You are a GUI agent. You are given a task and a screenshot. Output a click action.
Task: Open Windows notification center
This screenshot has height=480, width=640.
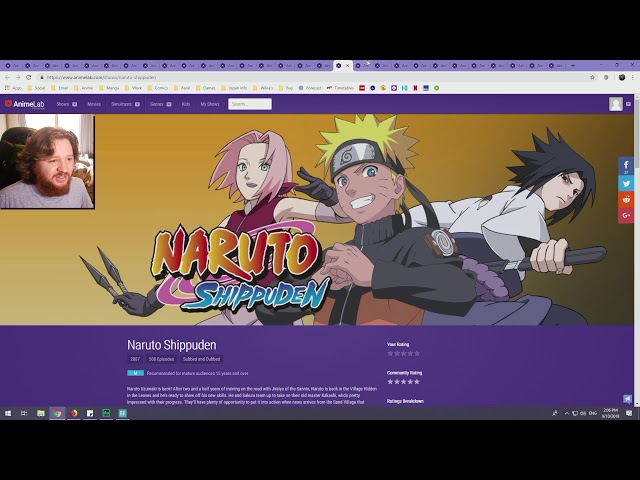pos(629,413)
